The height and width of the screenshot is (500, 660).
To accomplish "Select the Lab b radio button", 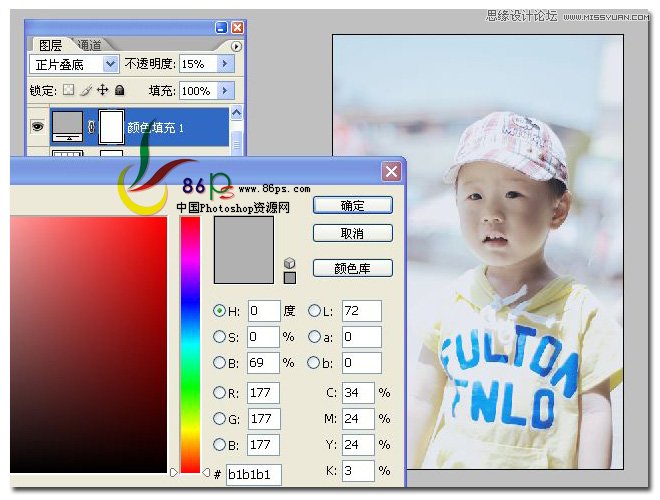I will click(x=314, y=362).
